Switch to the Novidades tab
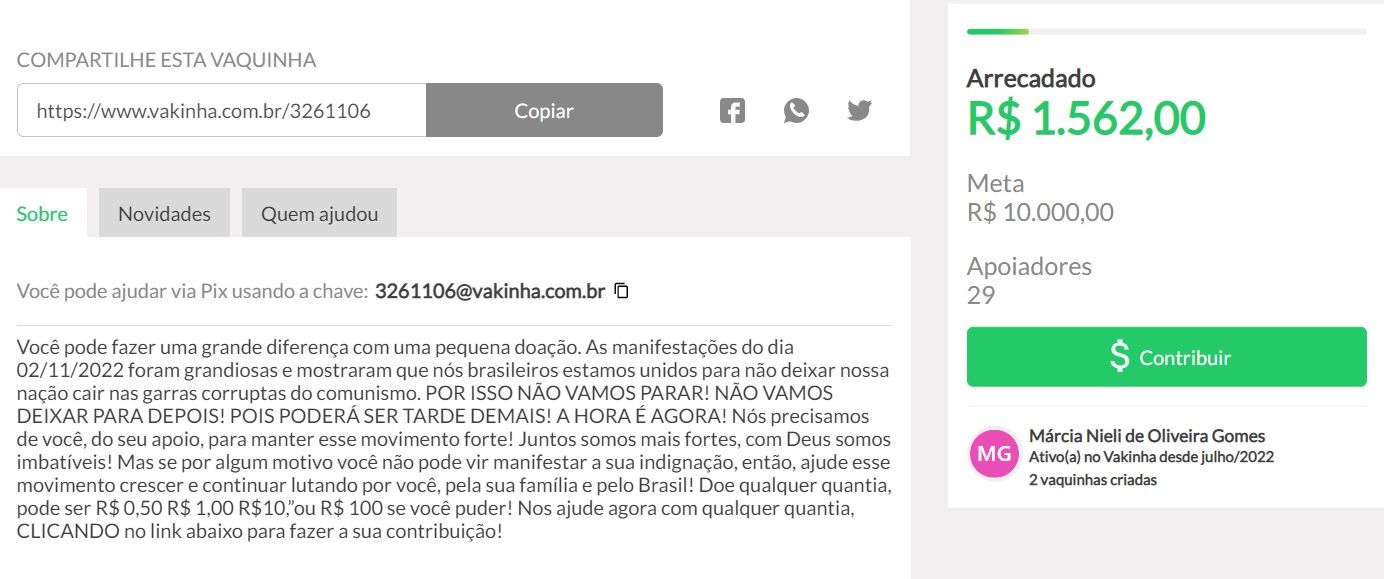The image size is (1384, 579). (164, 213)
